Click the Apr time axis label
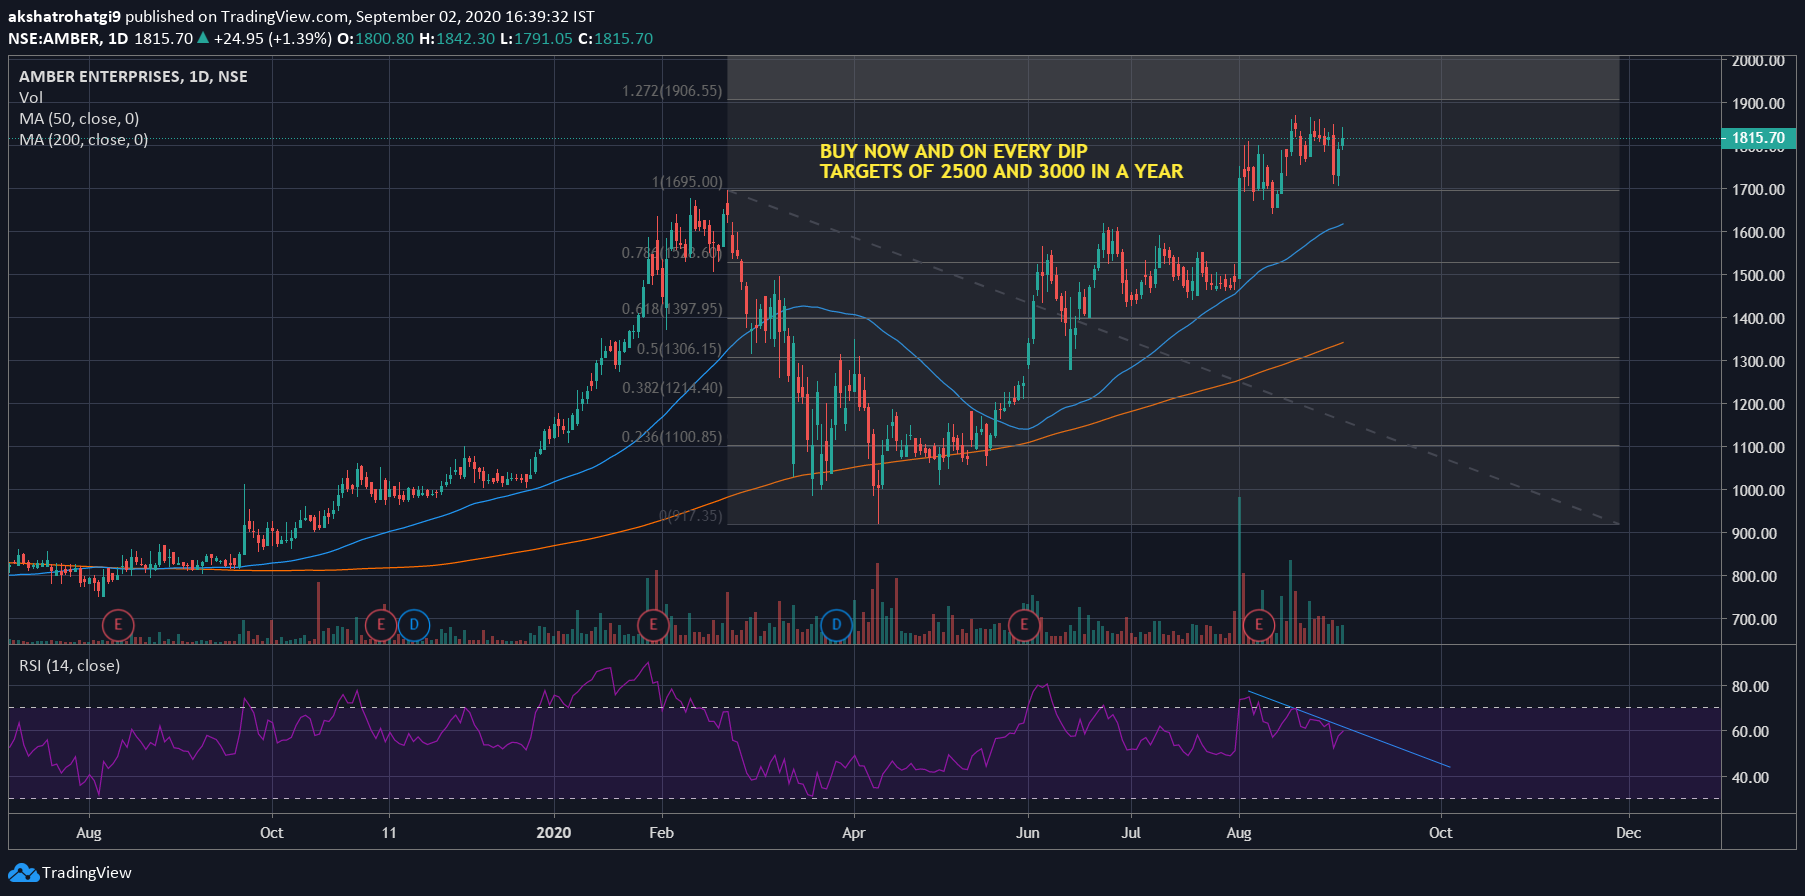The height and width of the screenshot is (896, 1805). (x=853, y=832)
